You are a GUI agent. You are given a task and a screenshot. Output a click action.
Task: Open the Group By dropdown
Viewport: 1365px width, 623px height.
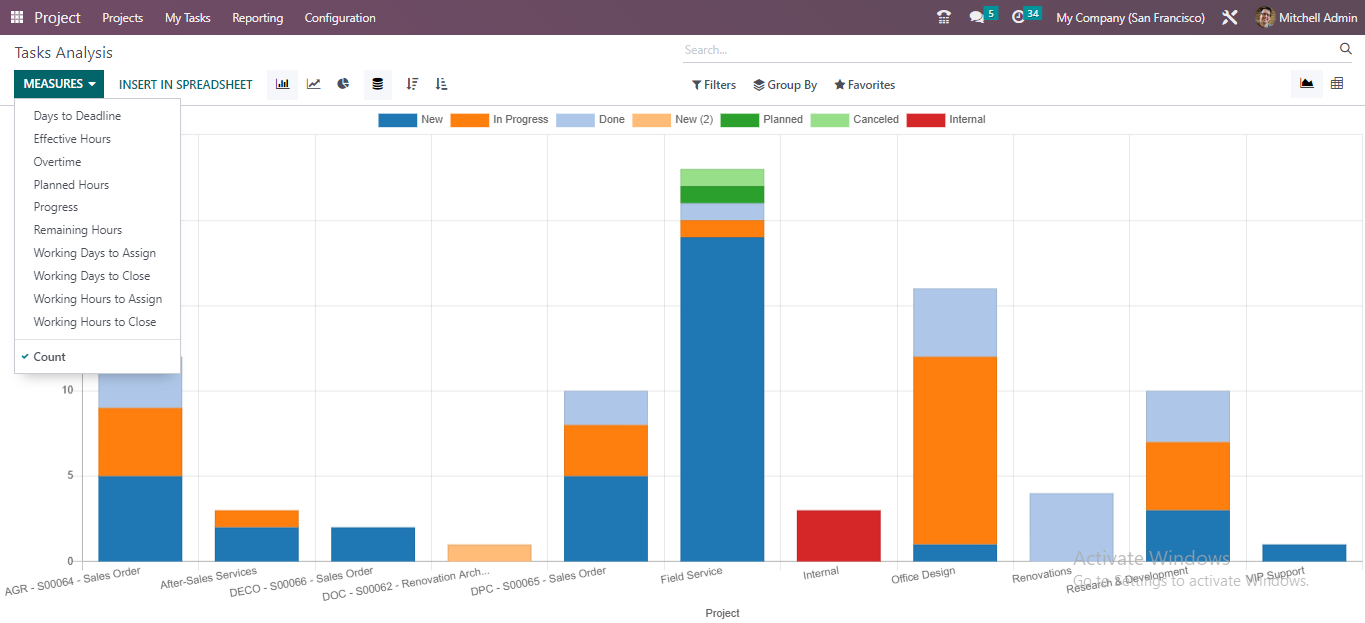coord(785,85)
